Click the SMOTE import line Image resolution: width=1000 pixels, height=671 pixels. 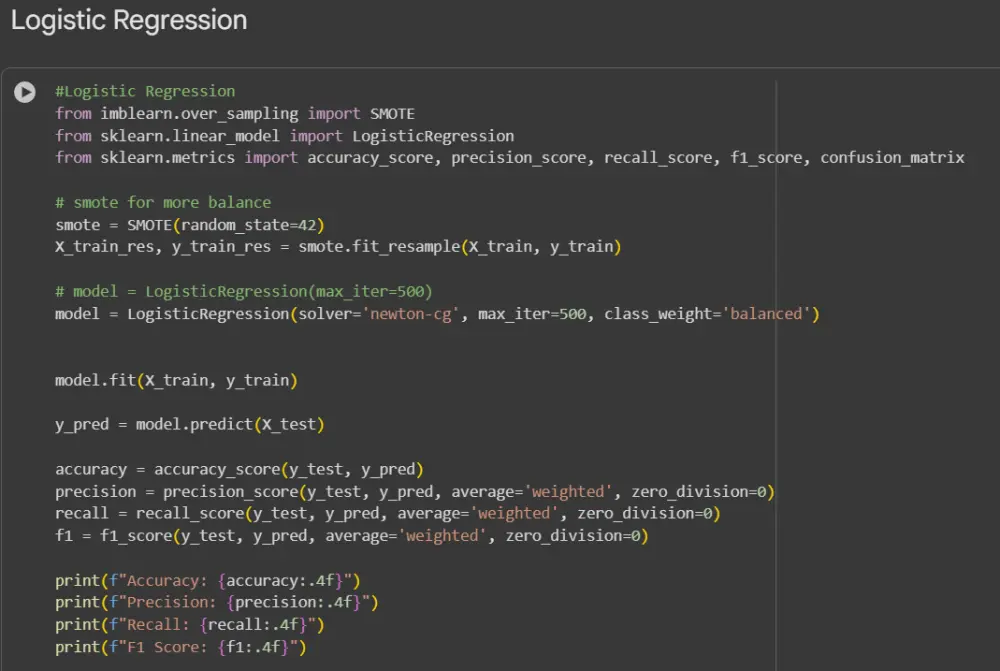click(x=235, y=114)
